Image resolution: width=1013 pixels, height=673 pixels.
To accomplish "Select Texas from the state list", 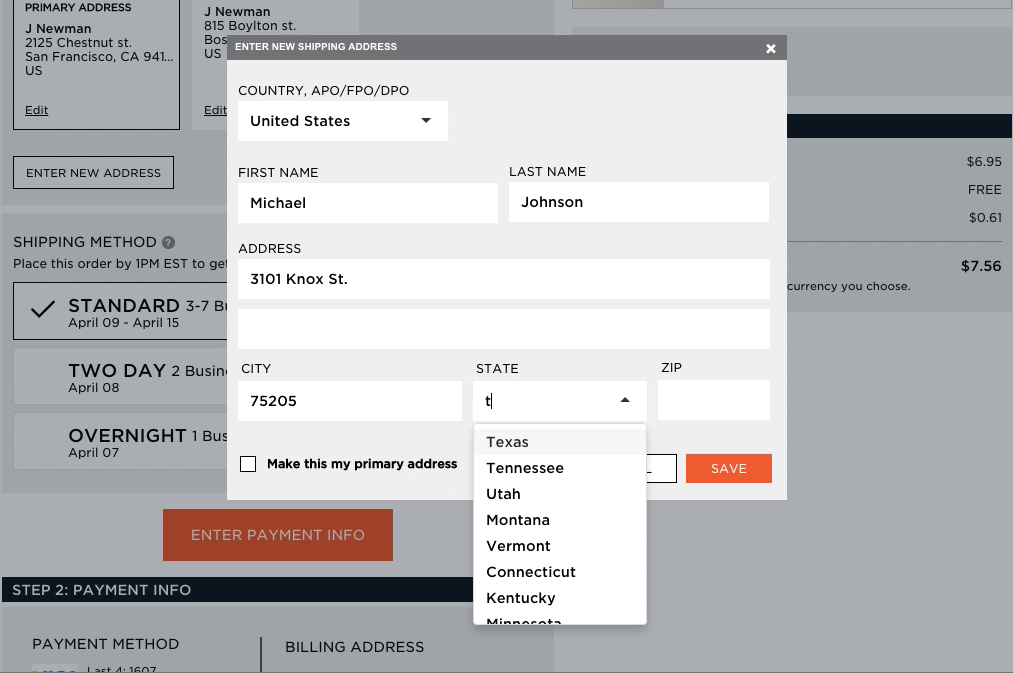I will coord(507,442).
